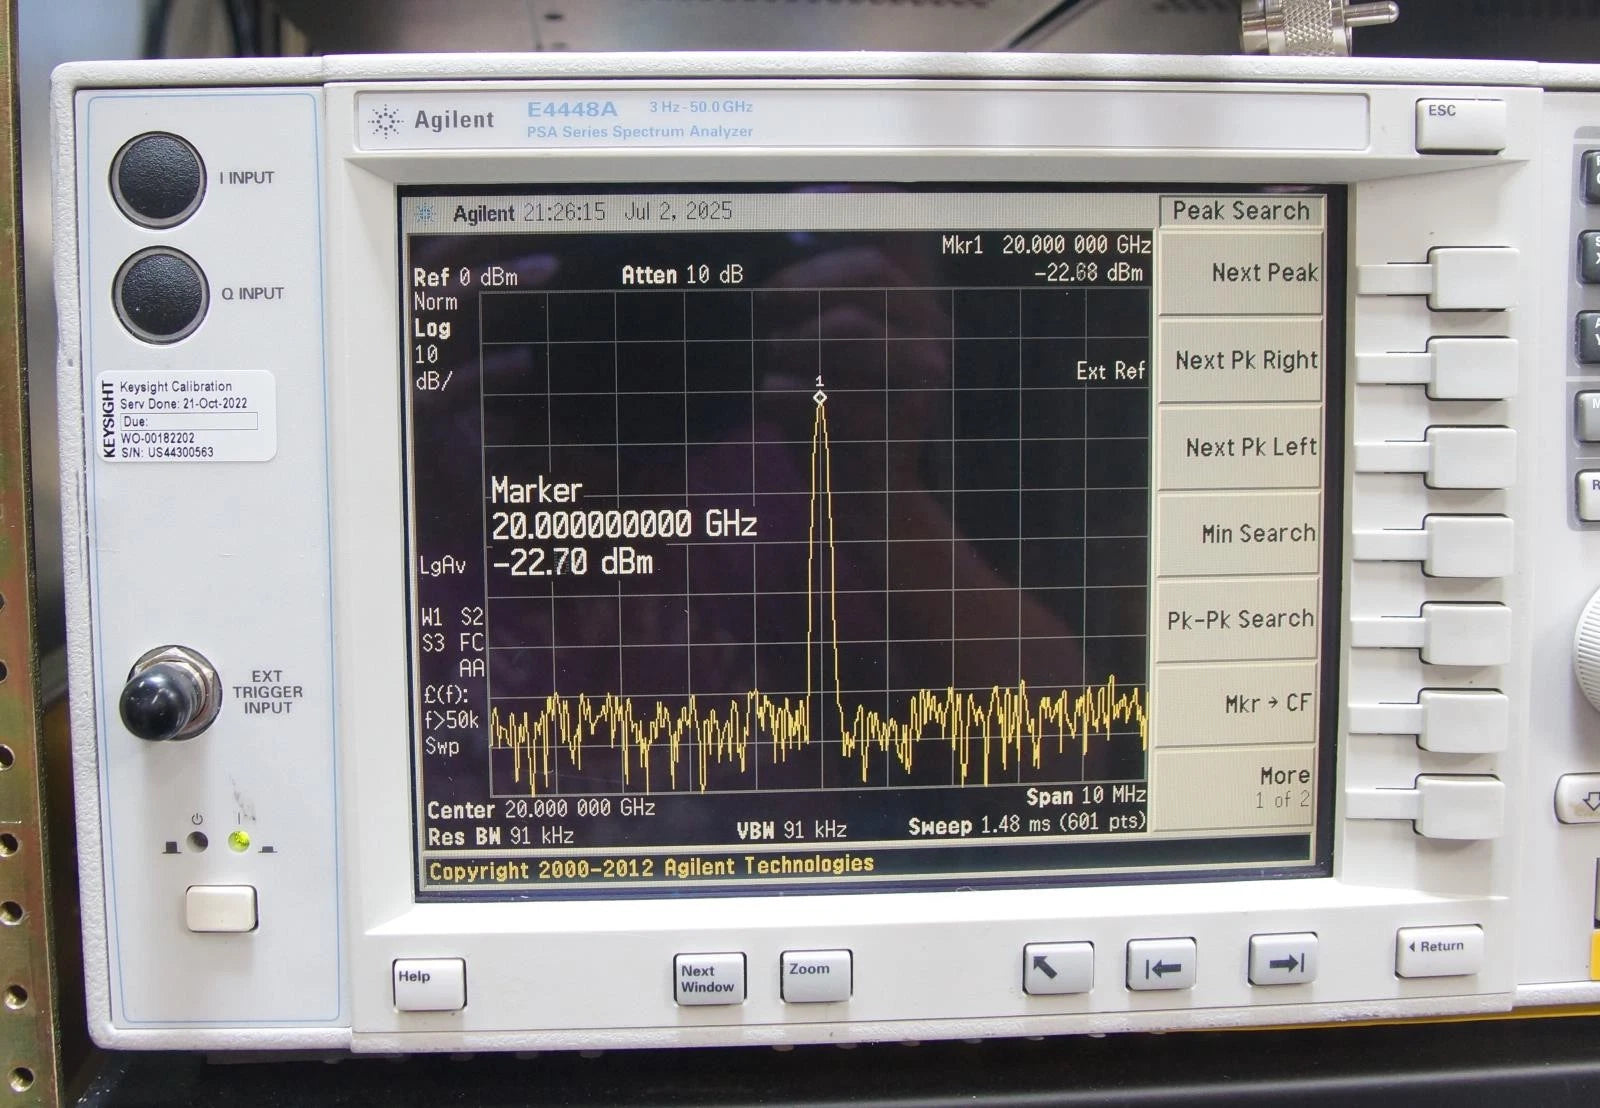The height and width of the screenshot is (1108, 1600).
Task: Touch the Q INPUT connector
Action: point(160,295)
